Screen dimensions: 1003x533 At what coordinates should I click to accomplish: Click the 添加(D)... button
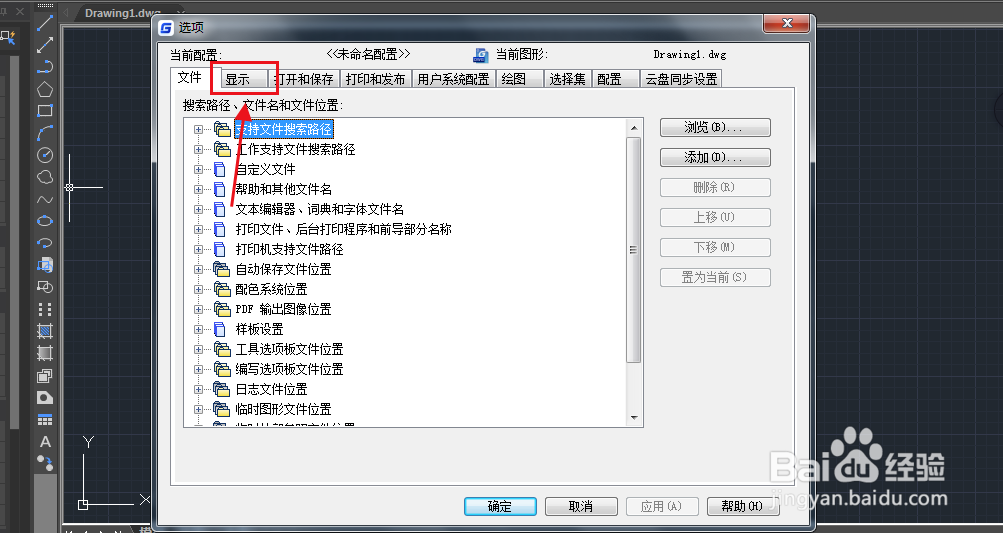click(x=715, y=157)
